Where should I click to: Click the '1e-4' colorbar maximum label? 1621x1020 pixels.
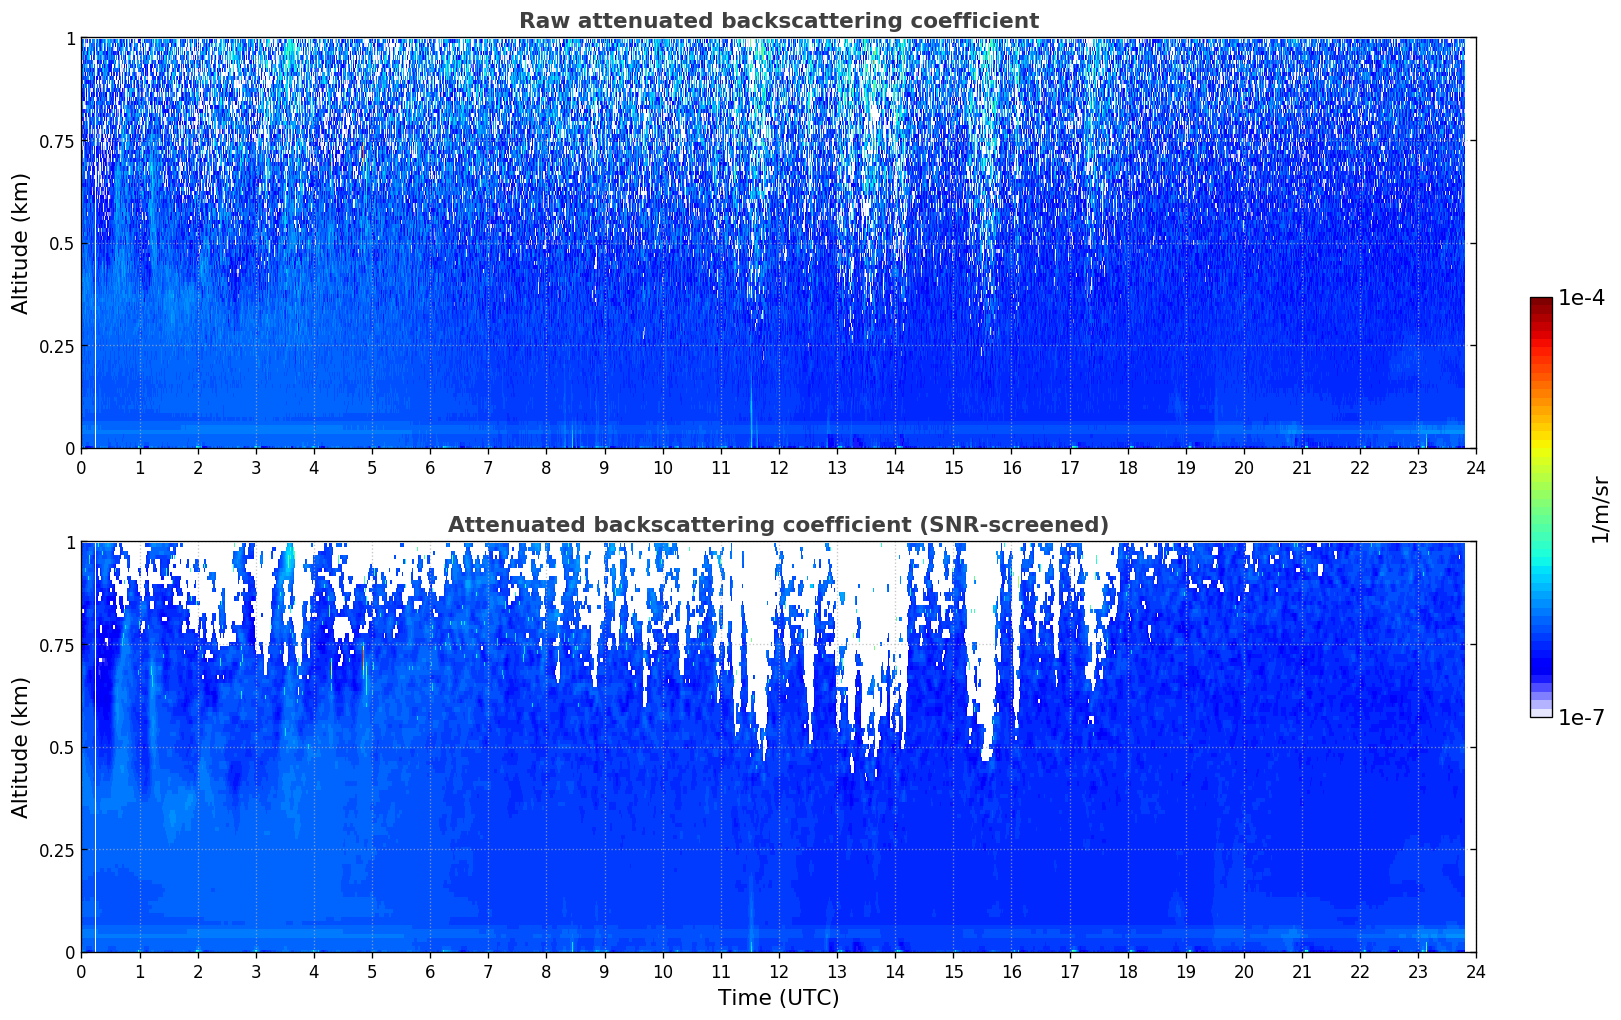click(x=1581, y=298)
